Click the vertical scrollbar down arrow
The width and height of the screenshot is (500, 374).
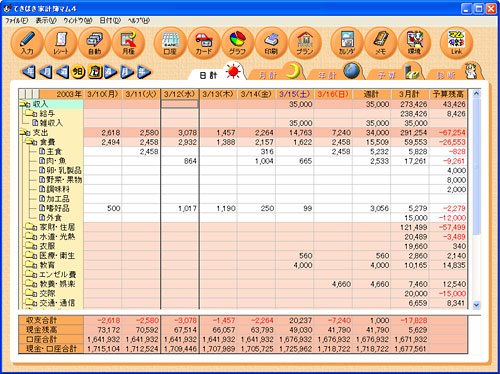[476, 305]
